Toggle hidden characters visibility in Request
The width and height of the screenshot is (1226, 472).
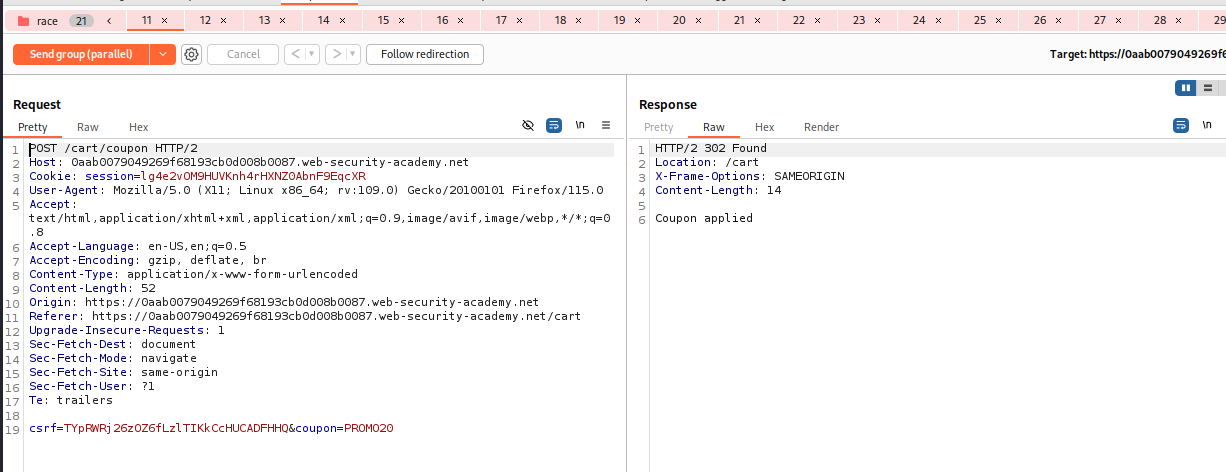pyautogui.click(x=529, y=126)
